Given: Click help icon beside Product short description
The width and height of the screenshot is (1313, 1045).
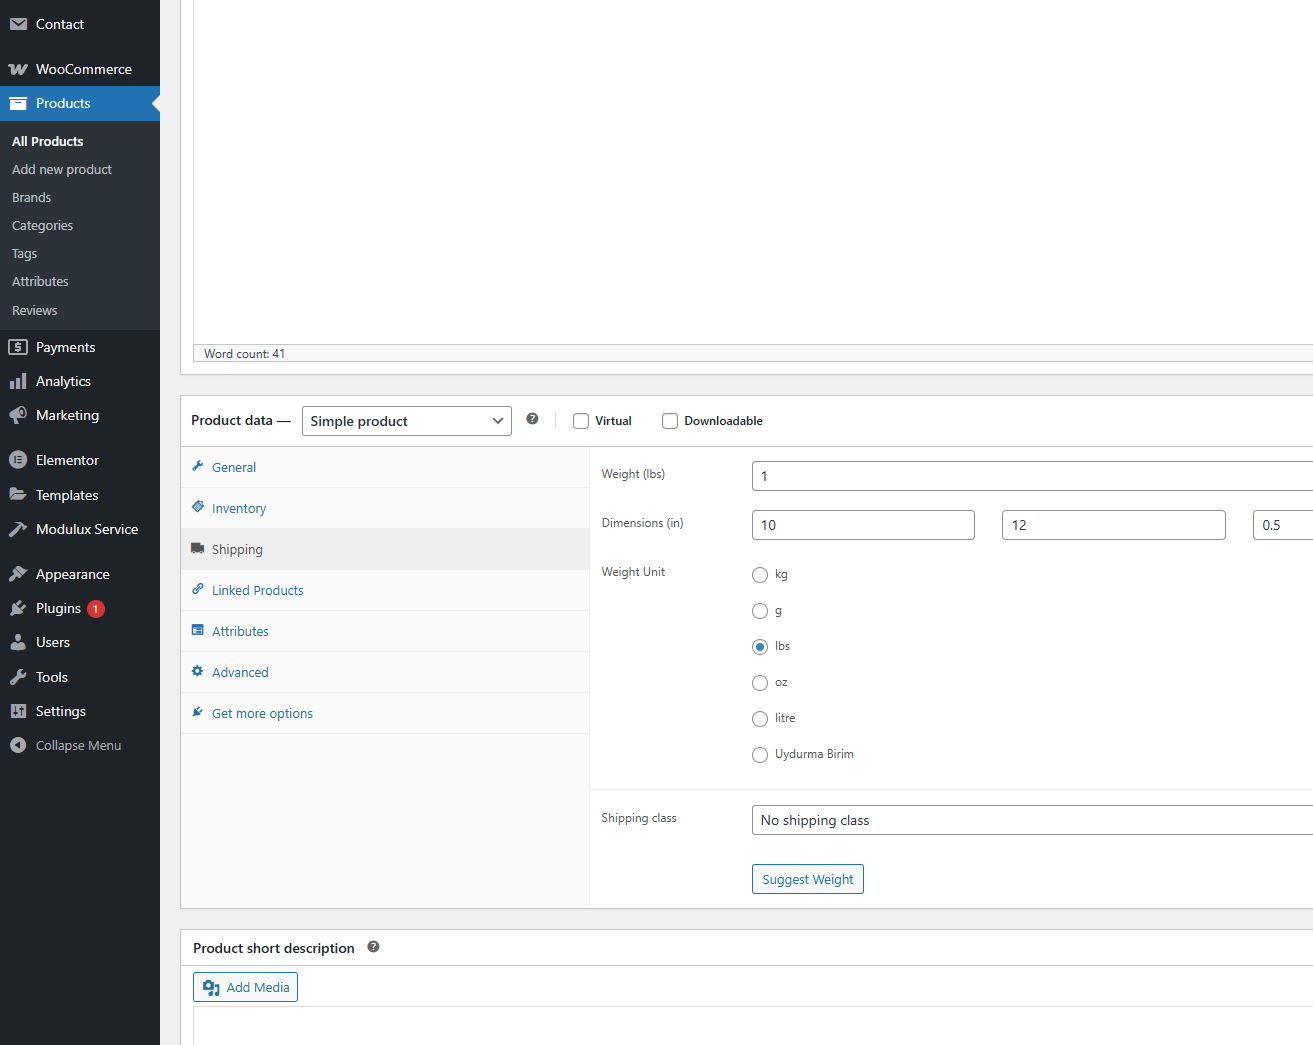Looking at the screenshot, I should 373,947.
